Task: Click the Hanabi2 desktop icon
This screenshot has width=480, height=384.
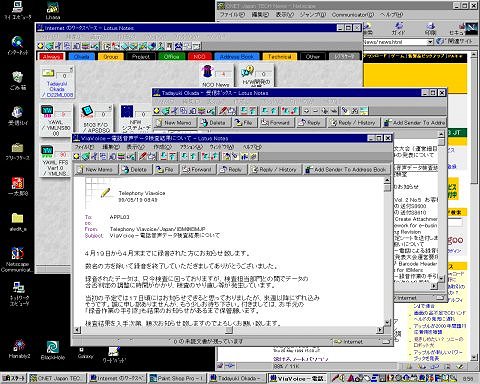Action: tap(19, 349)
